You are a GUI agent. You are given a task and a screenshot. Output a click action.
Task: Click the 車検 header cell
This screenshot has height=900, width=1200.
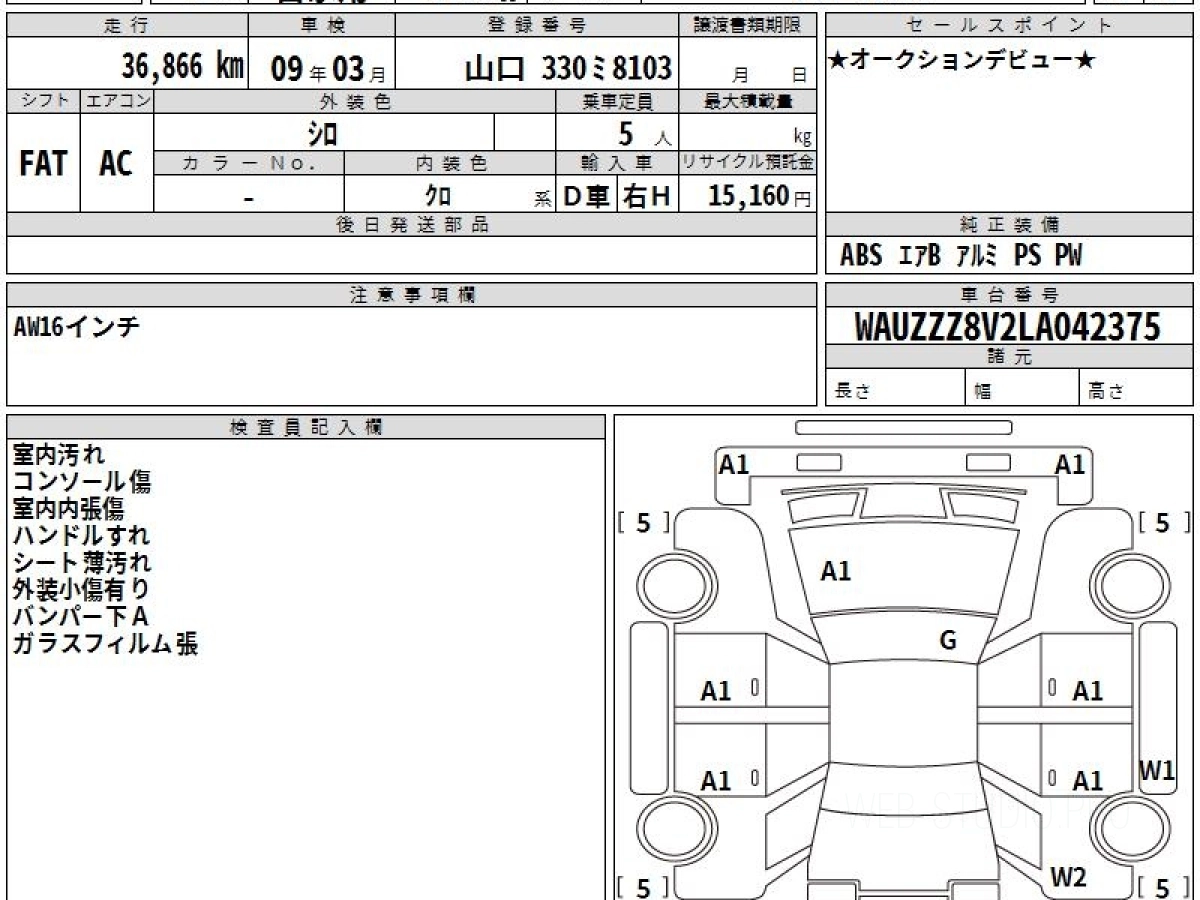click(322, 26)
